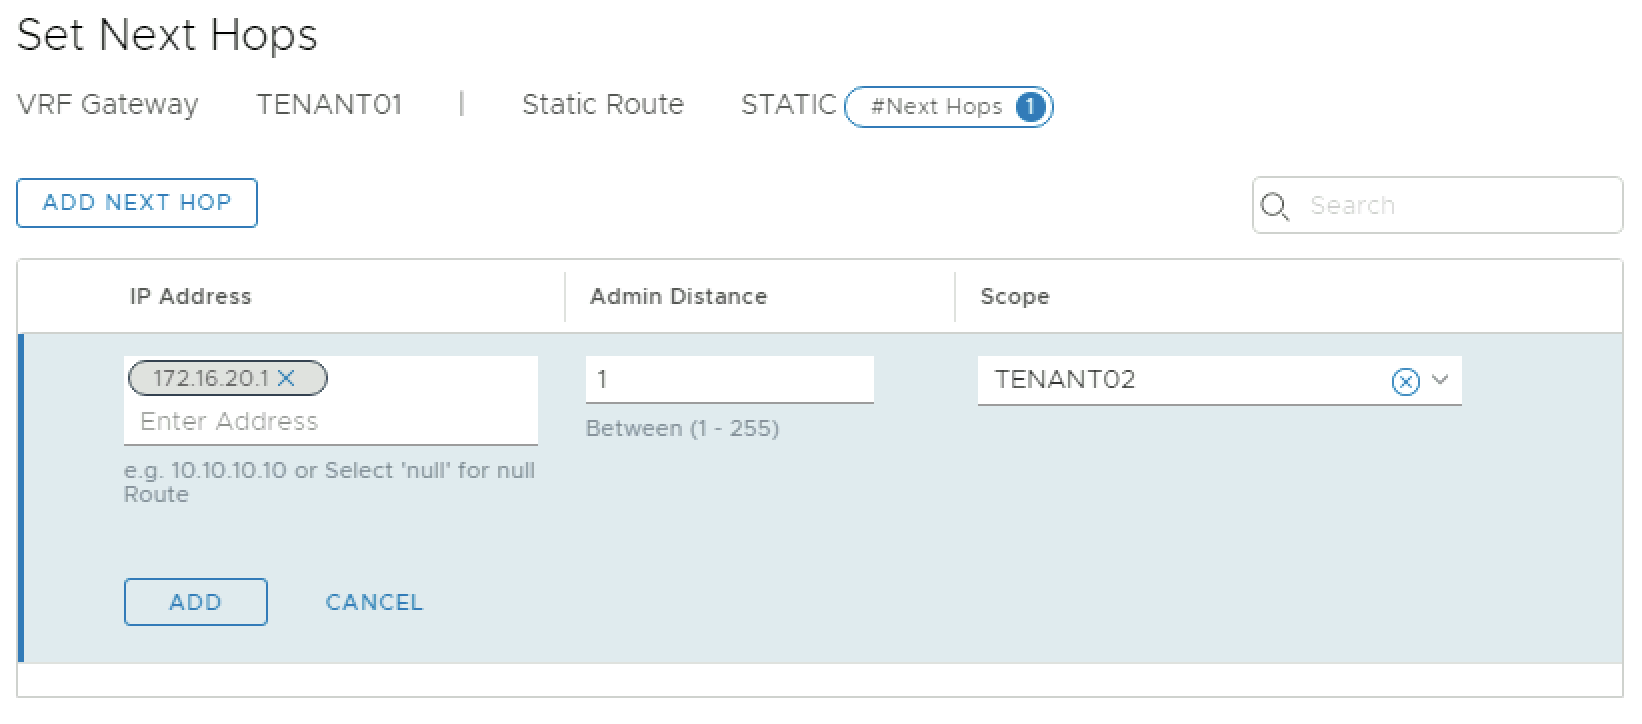This screenshot has height=724, width=1642.
Task: Click the magnifier search icon
Action: point(1275,206)
